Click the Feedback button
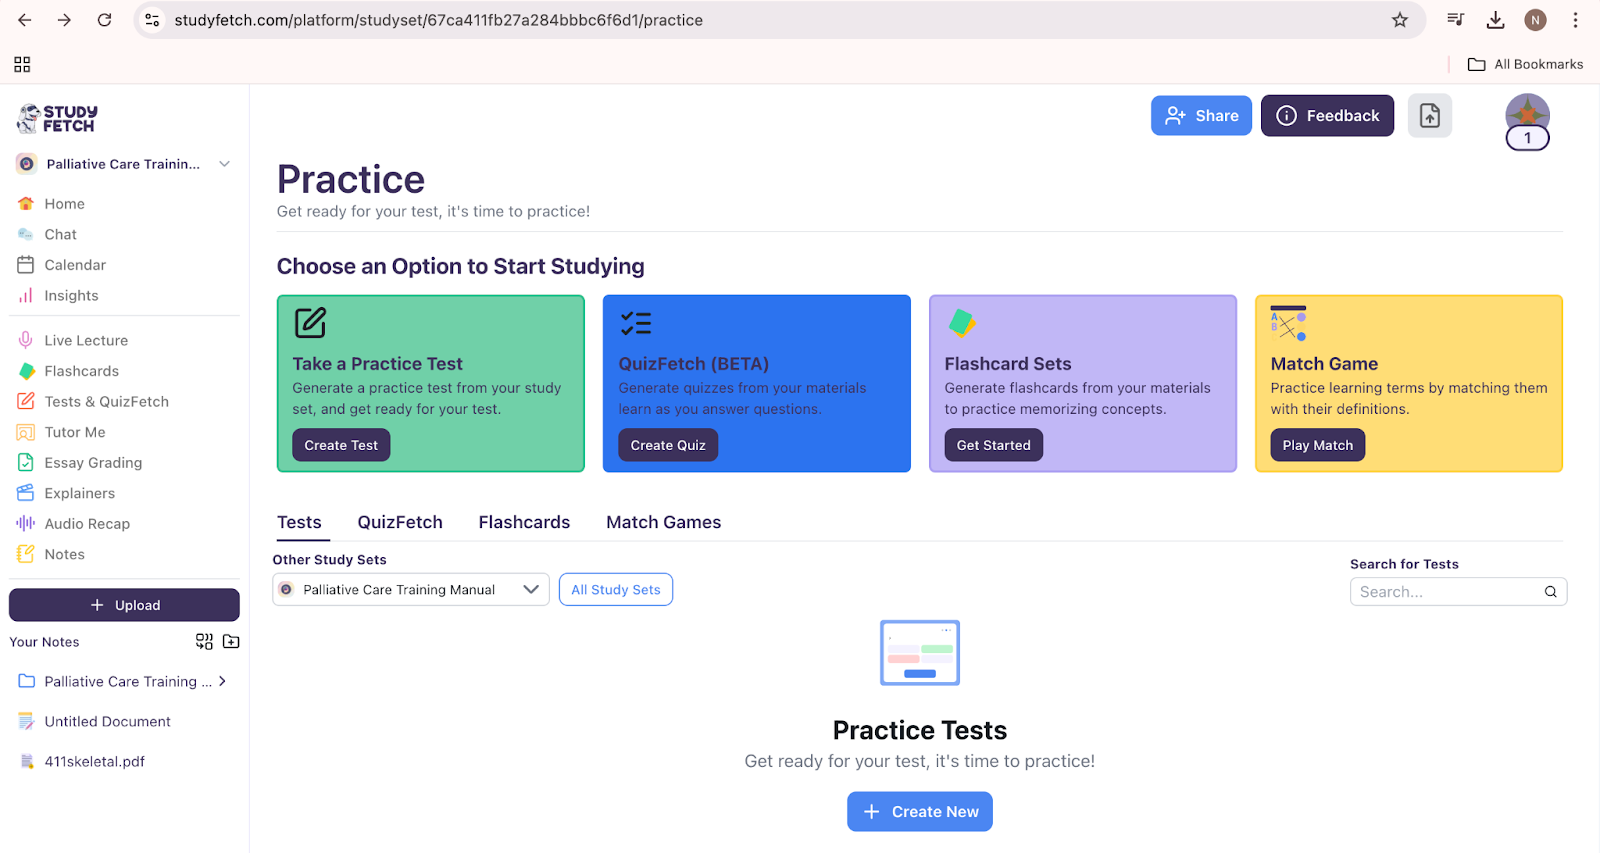The image size is (1600, 853). point(1327,116)
